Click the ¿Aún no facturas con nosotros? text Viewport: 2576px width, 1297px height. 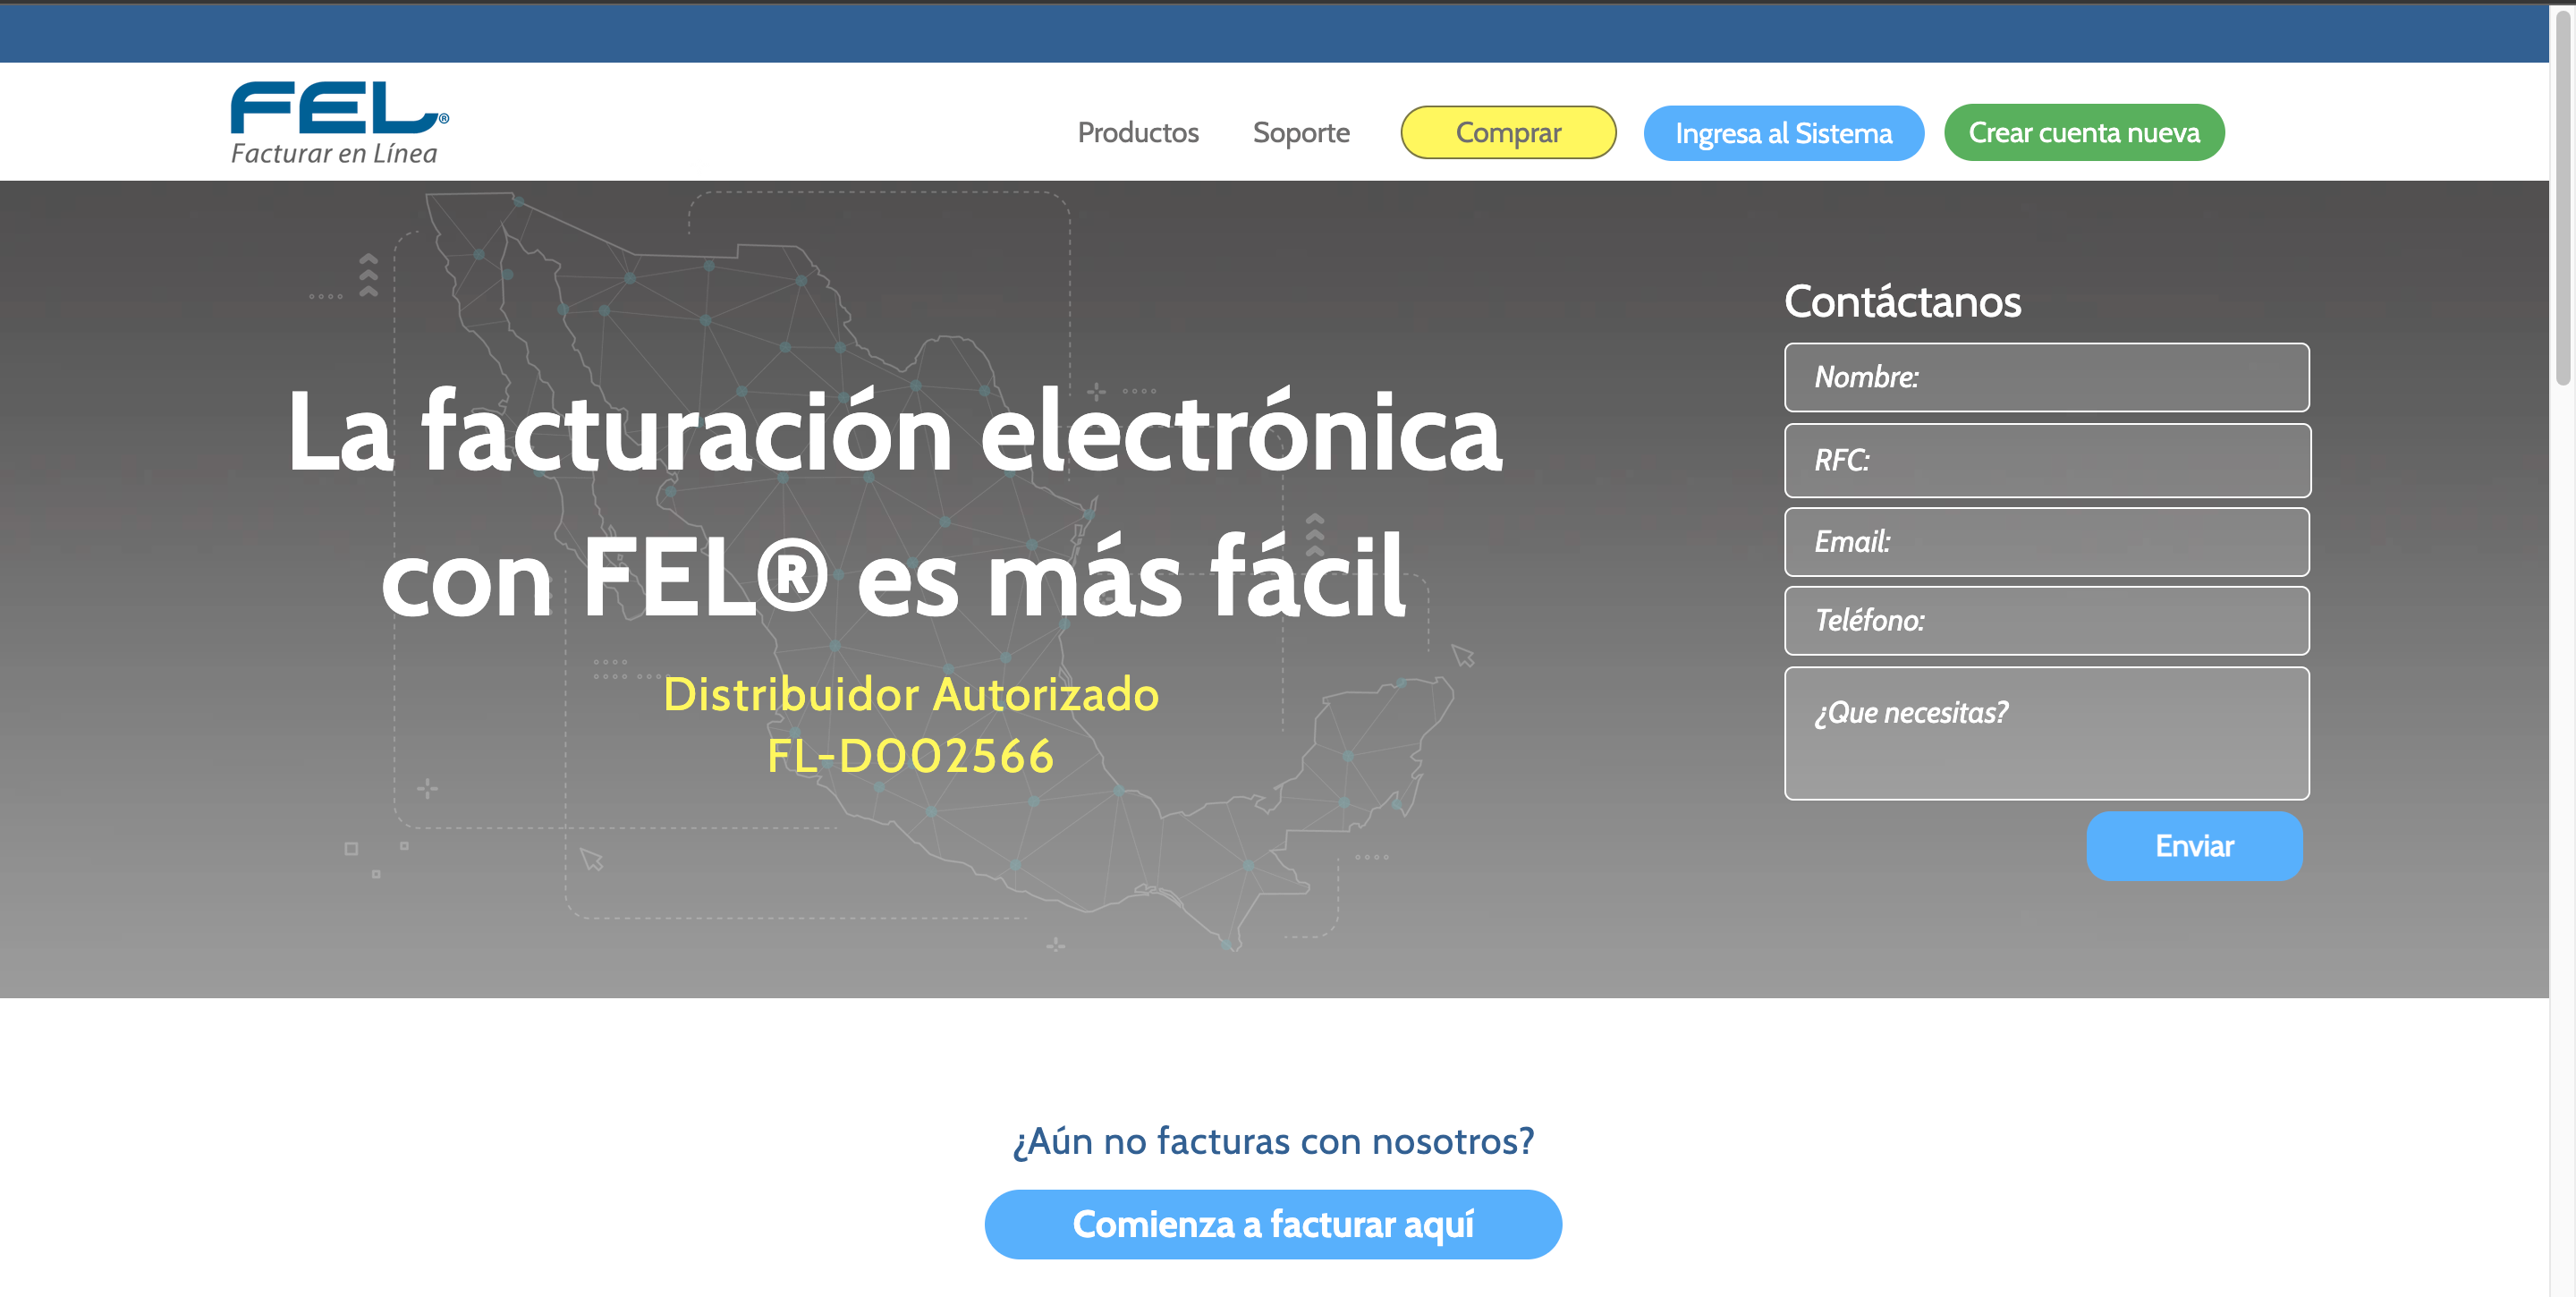(x=1272, y=1140)
